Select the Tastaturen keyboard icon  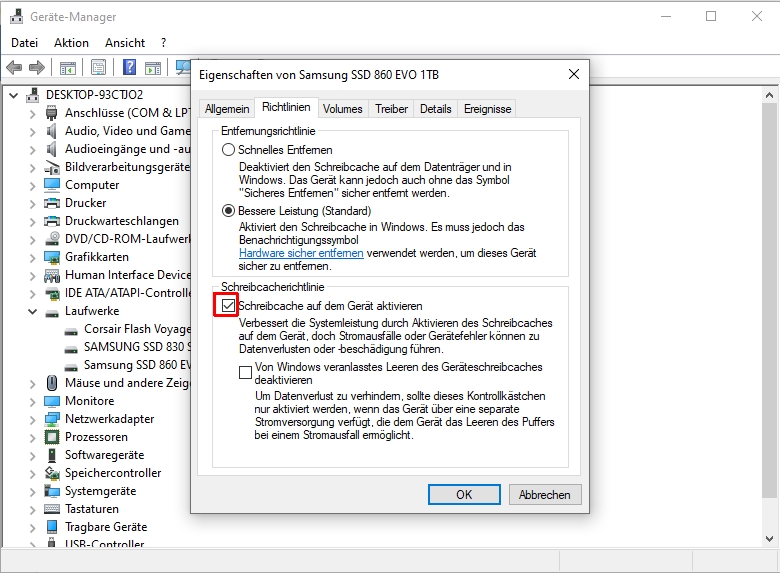pos(52,509)
